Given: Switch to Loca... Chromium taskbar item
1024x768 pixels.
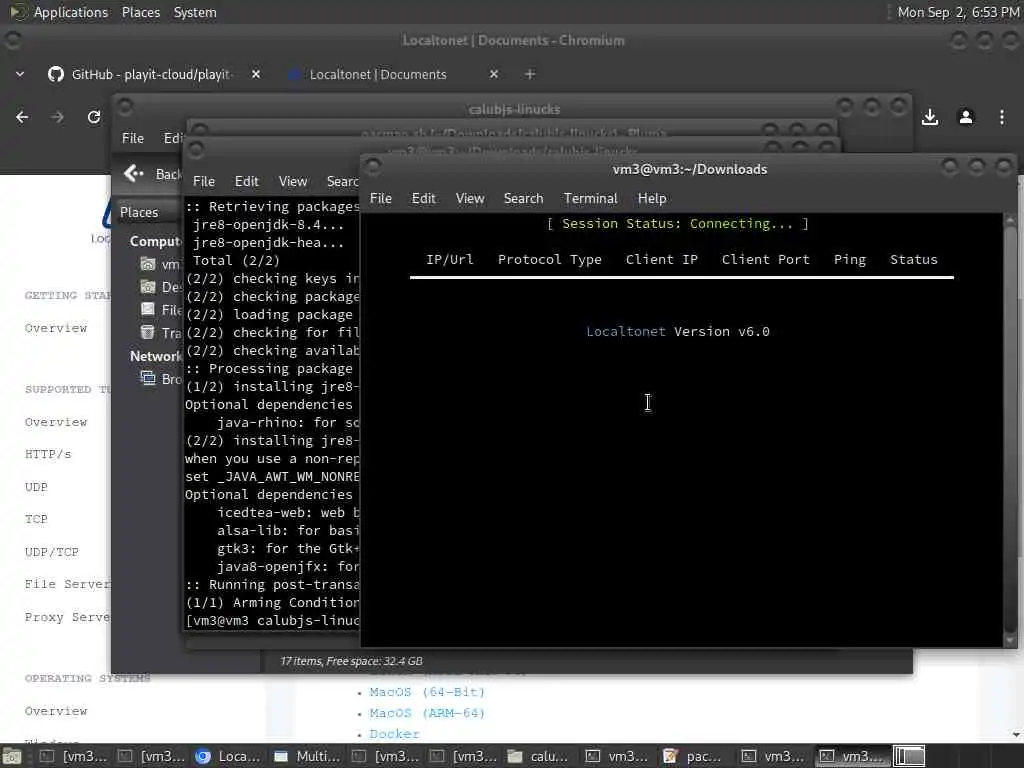Looking at the screenshot, I should (229, 756).
